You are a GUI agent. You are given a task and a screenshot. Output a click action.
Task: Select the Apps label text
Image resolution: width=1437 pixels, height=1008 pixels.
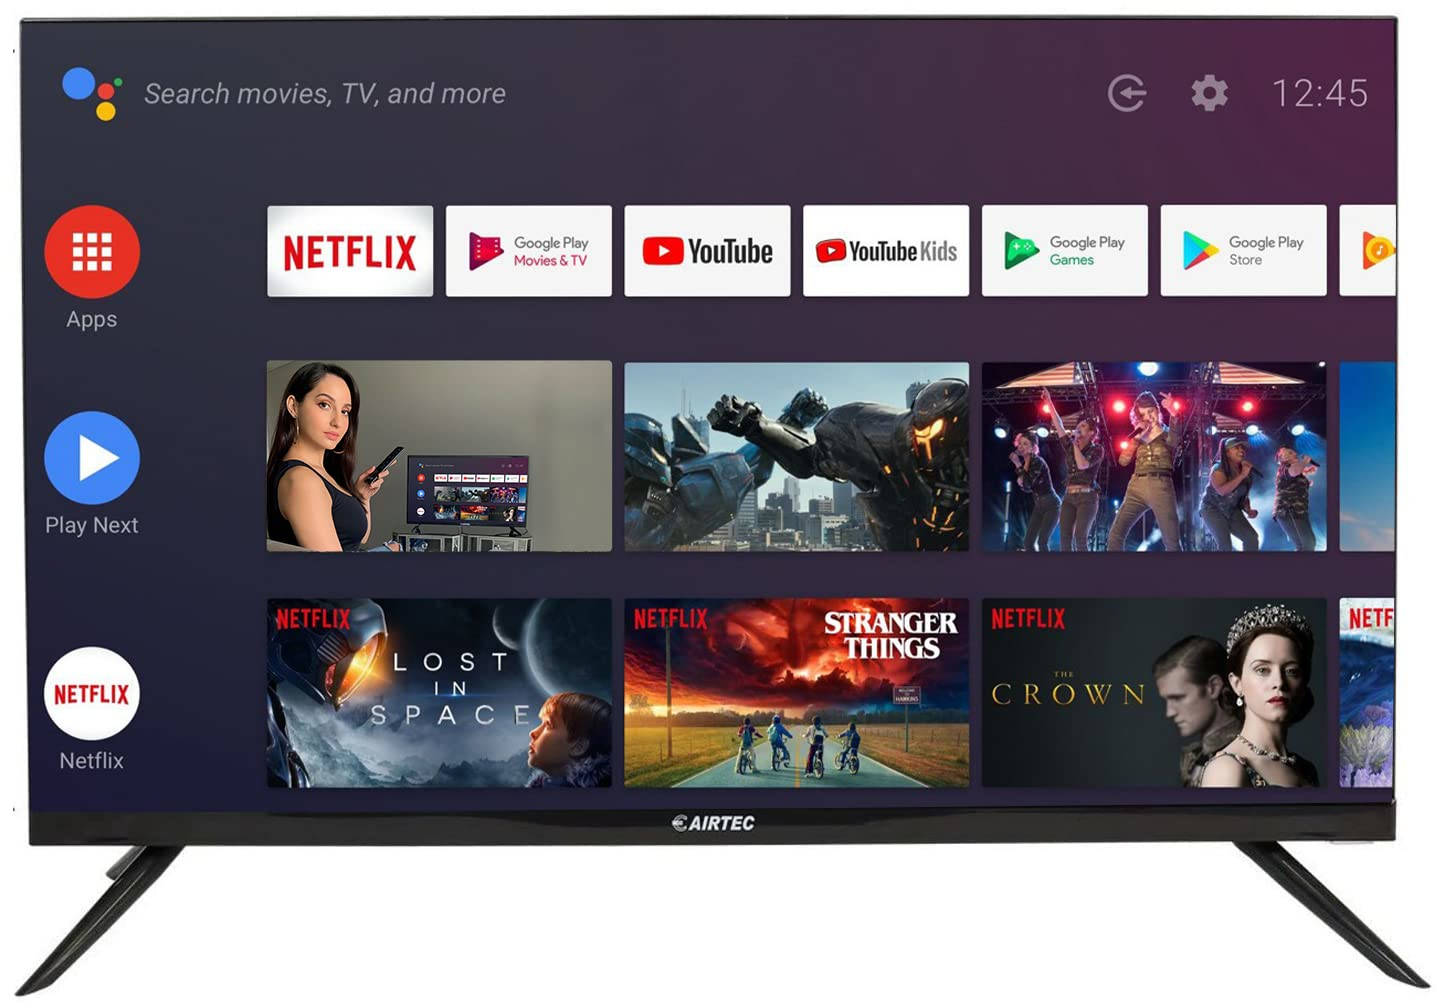tap(92, 320)
